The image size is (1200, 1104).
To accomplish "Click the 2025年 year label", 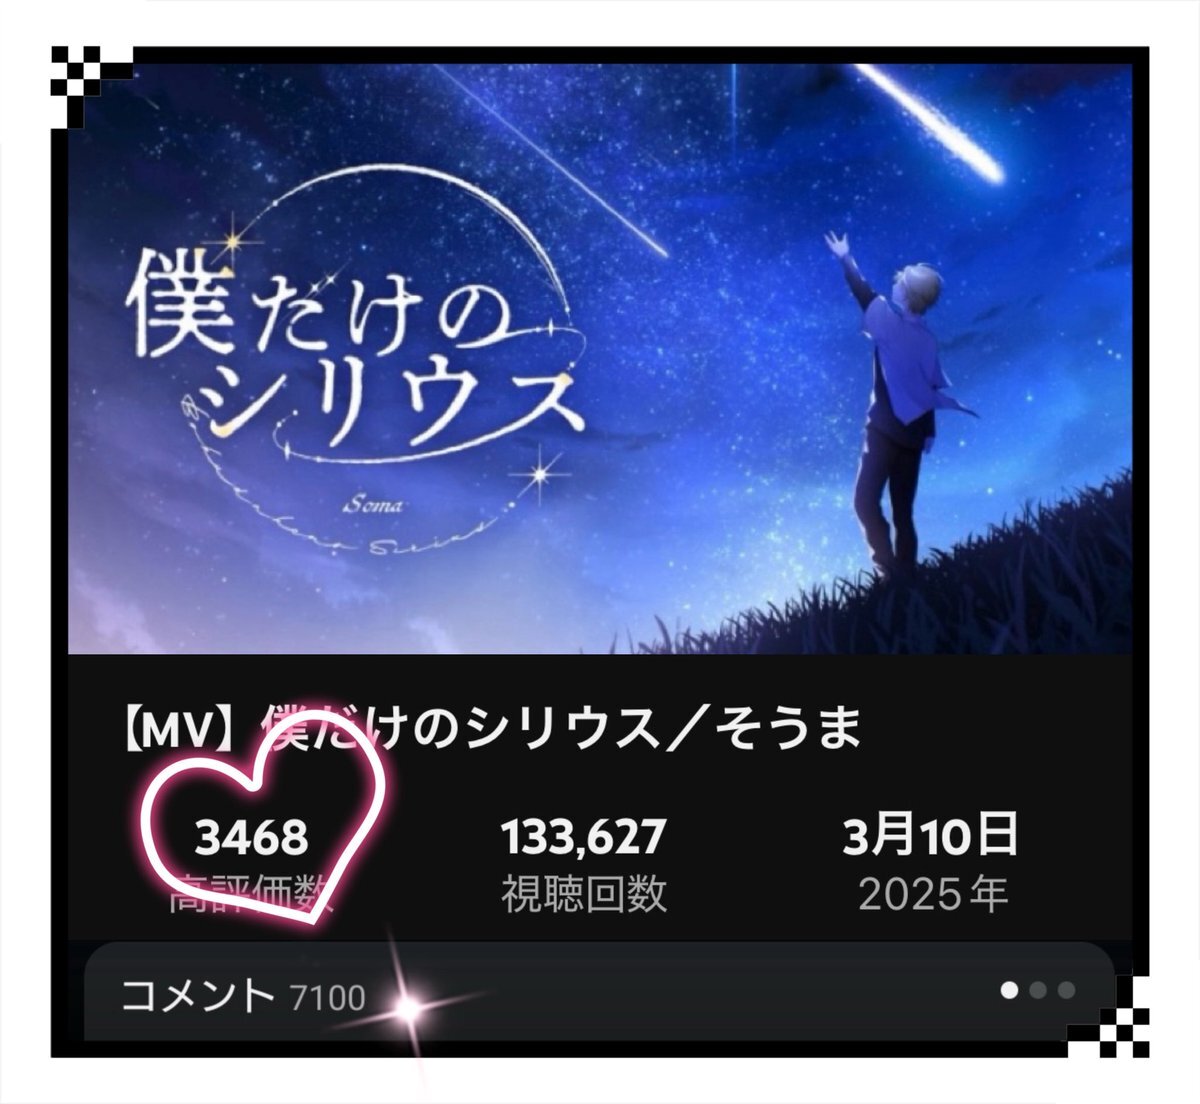I will [x=932, y=895].
